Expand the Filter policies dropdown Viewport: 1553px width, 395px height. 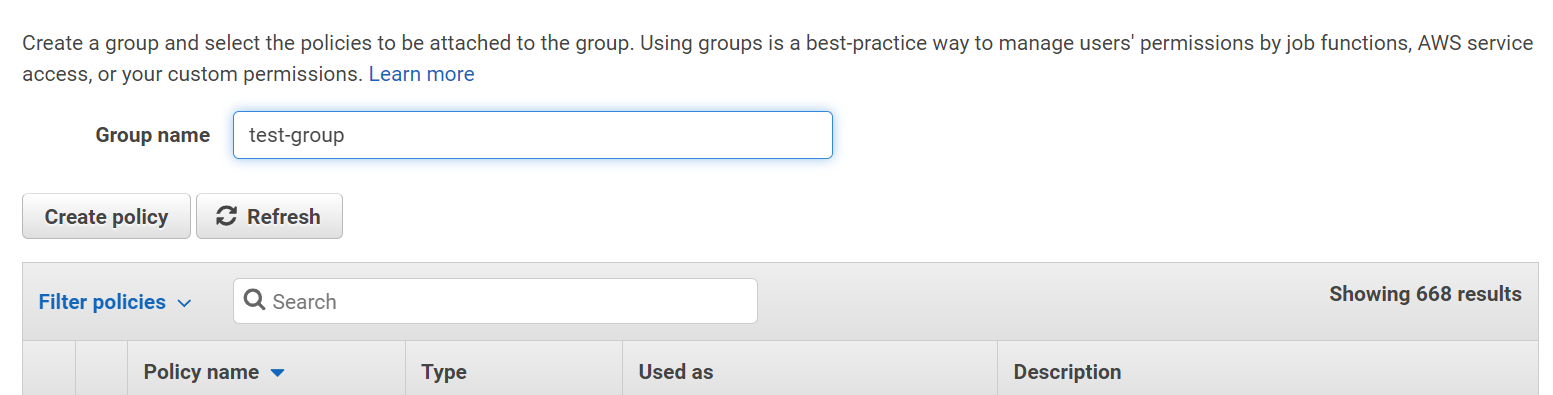(115, 302)
